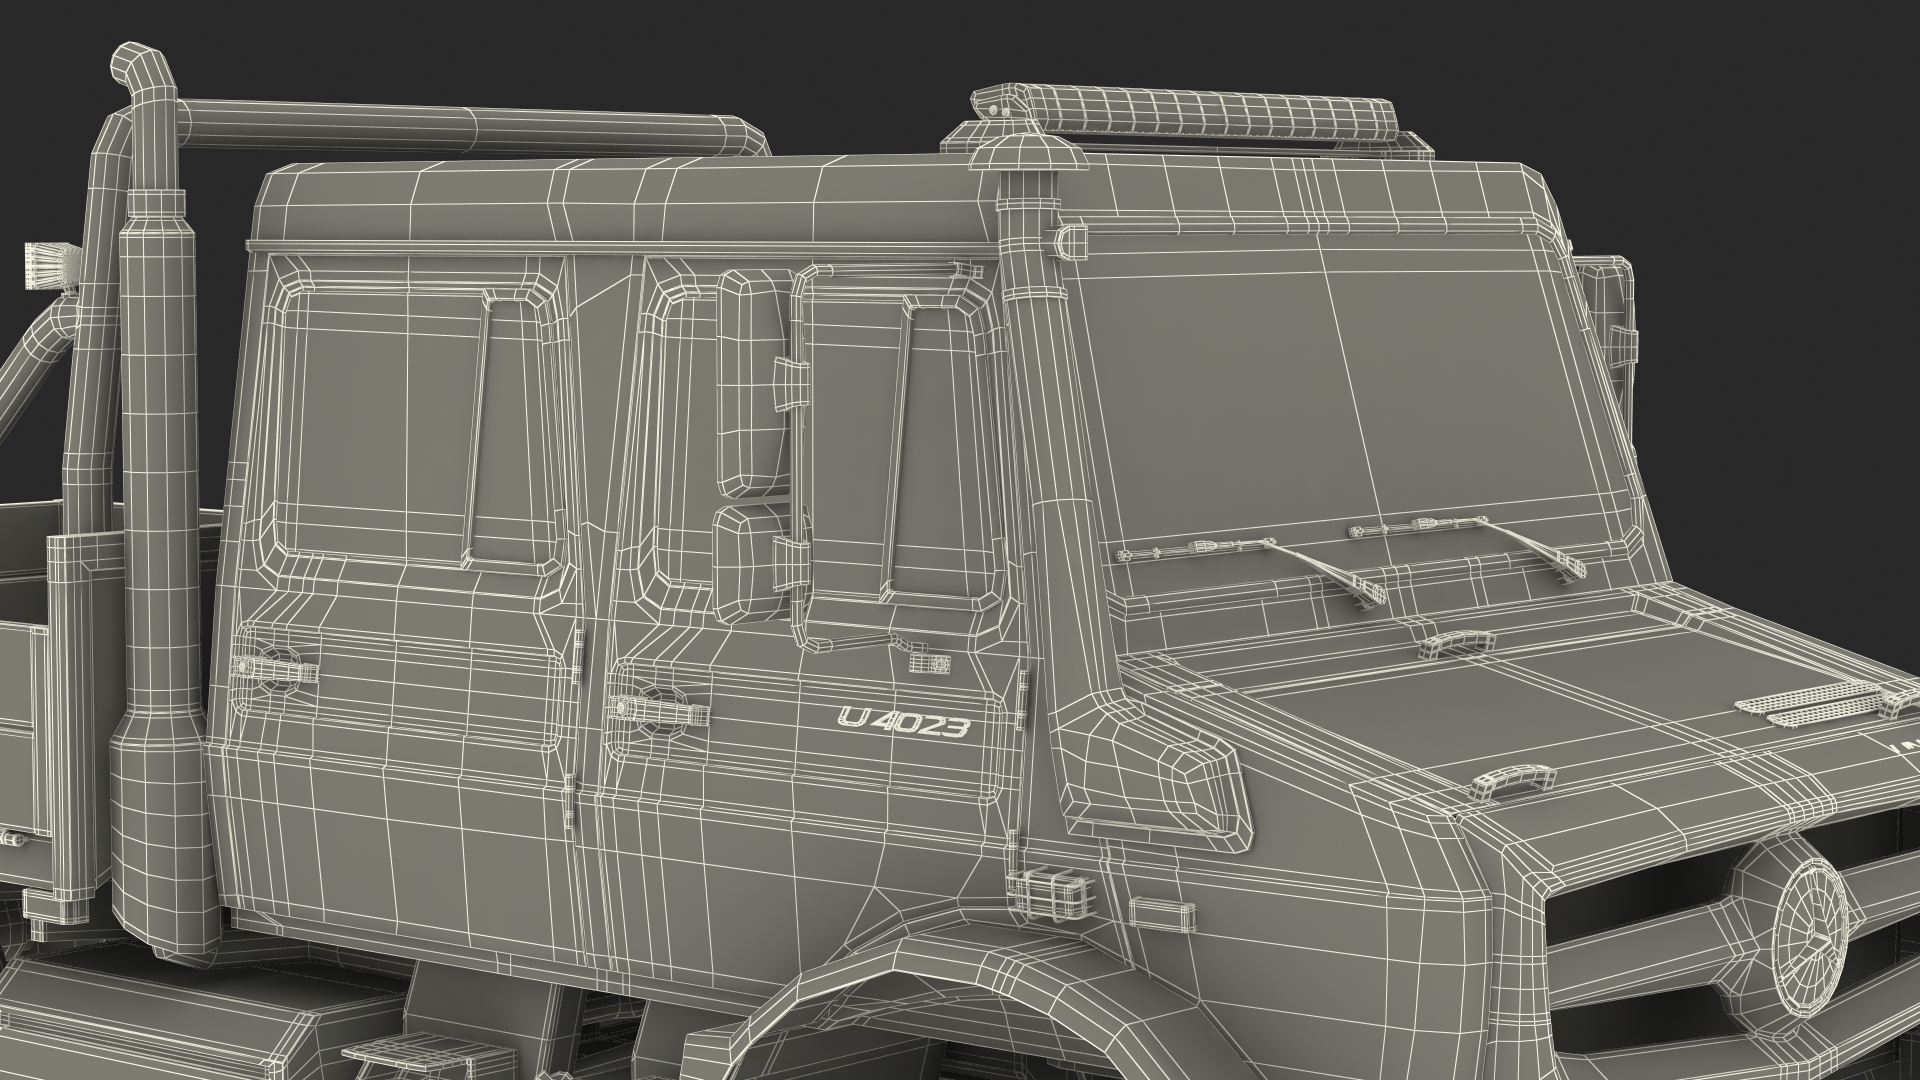Viewport: 1920px width, 1080px height.
Task: Select the hood grab handle near the front edge
Action: (x=1512, y=782)
